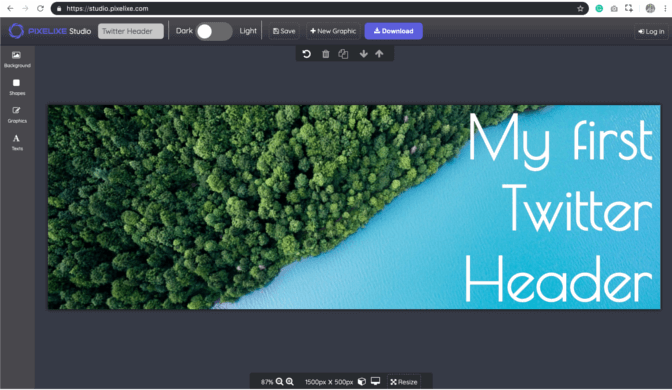The image size is (672, 390).
Task: Open the Texts panel
Action: coord(17,142)
